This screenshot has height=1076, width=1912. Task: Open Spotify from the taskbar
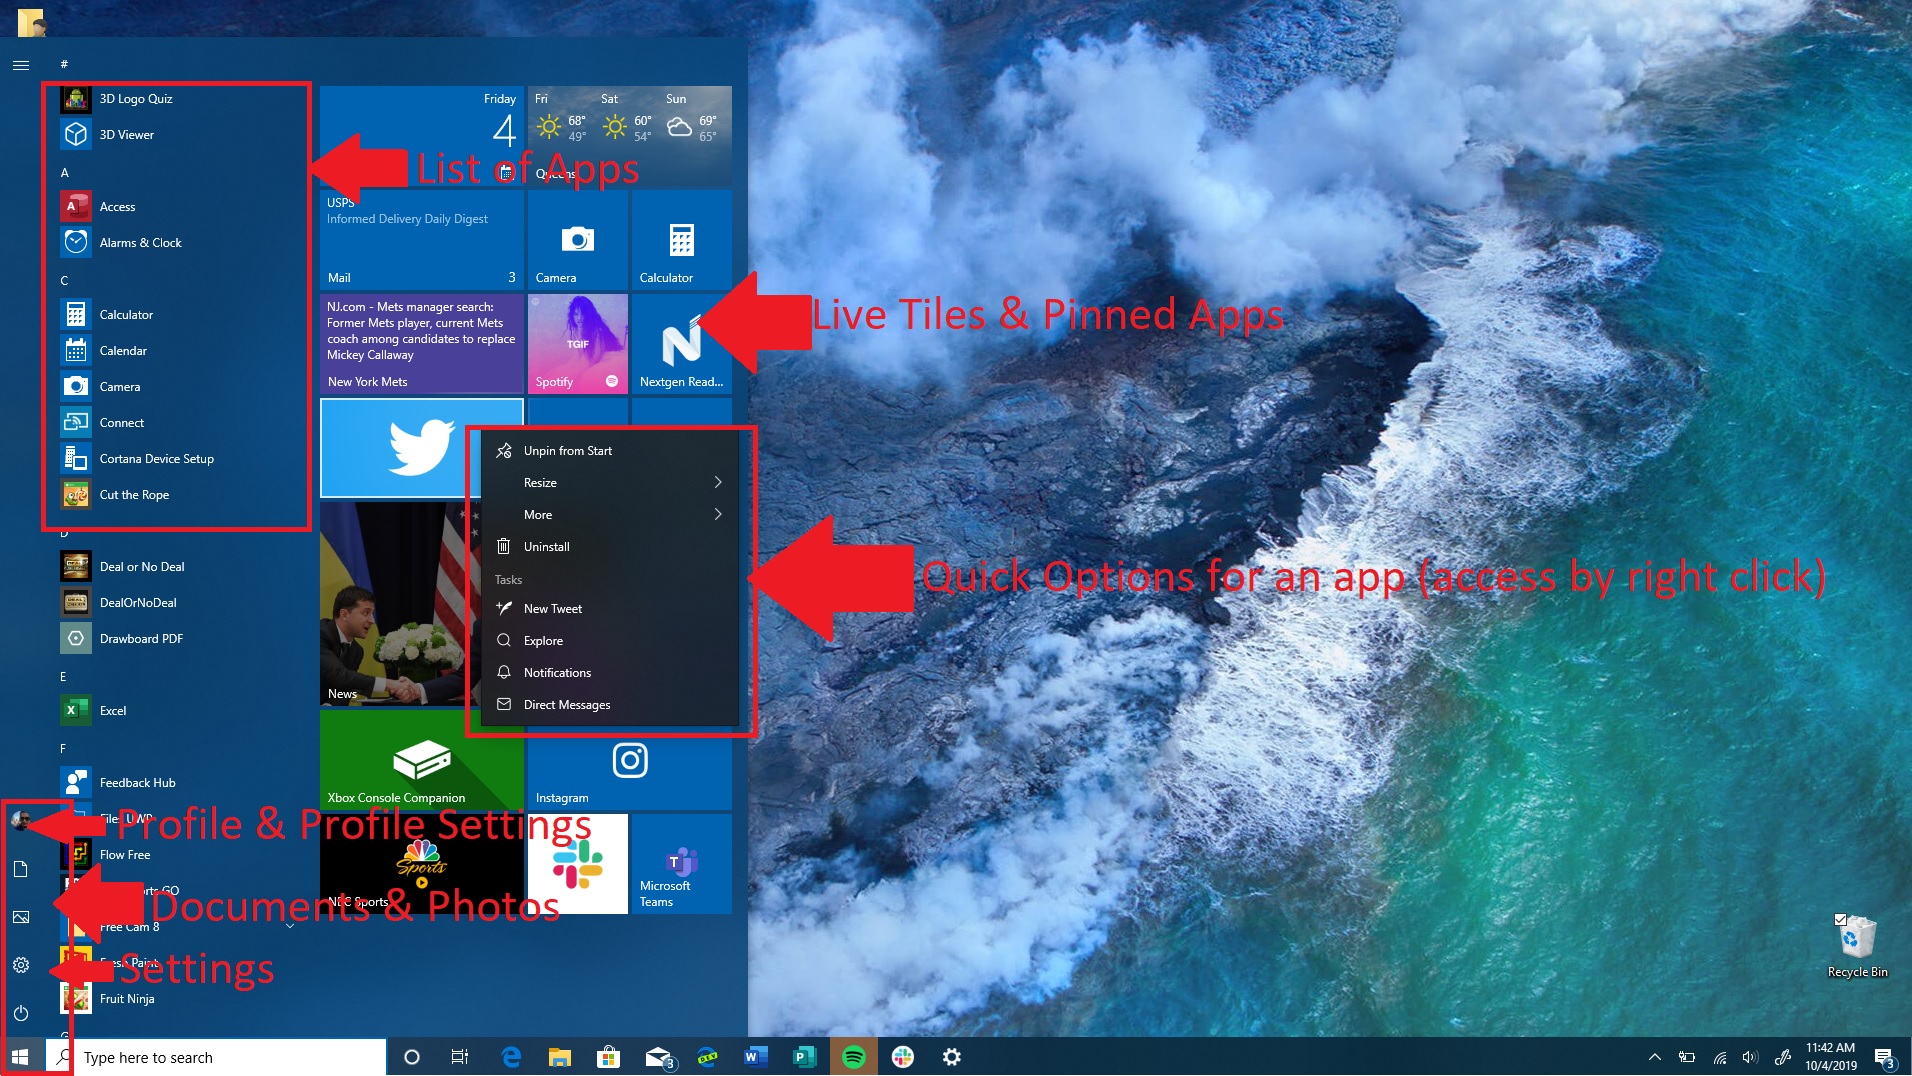coord(854,1057)
